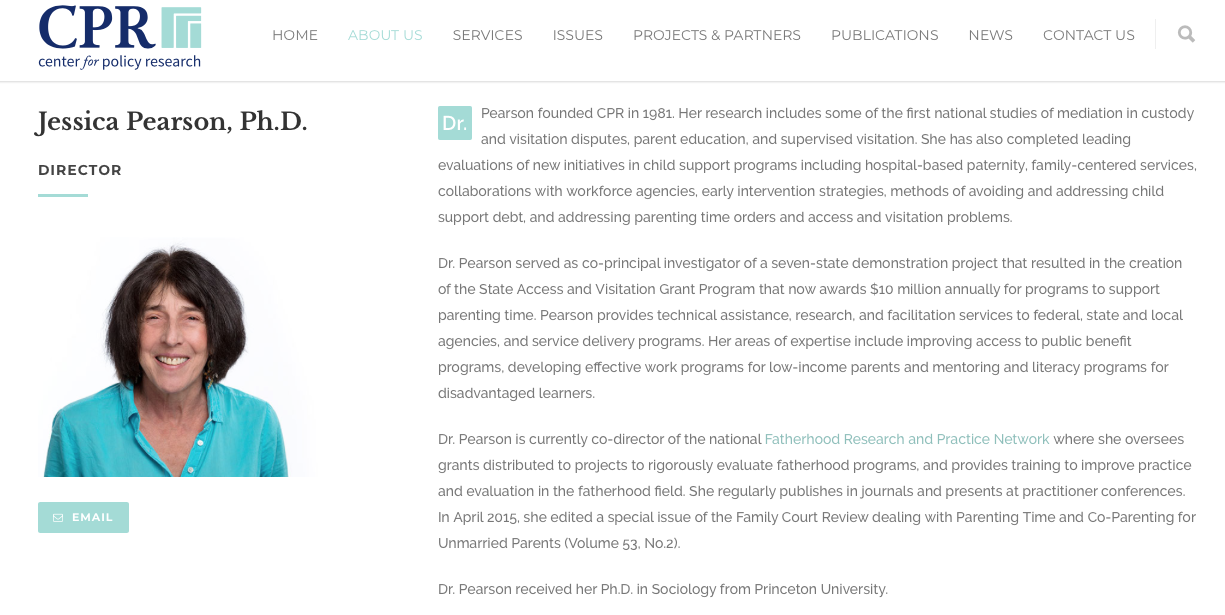The image size is (1225, 615).
Task: Click the DIRECTOR subtitle text
Action: (80, 170)
